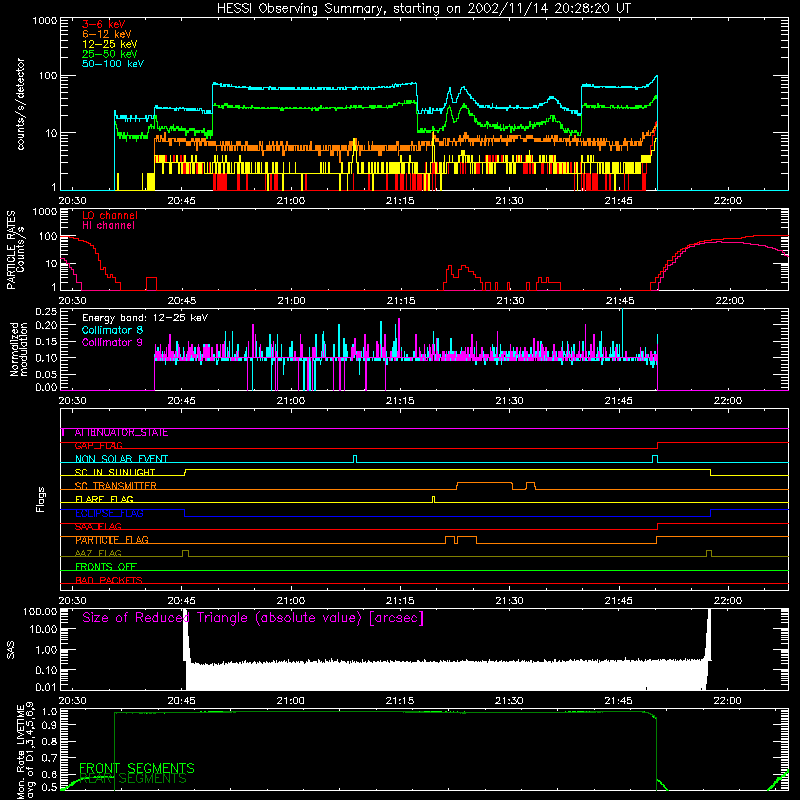800x800 pixels.
Task: Select the 25-50 keV legend entry
Action: pos(109,54)
